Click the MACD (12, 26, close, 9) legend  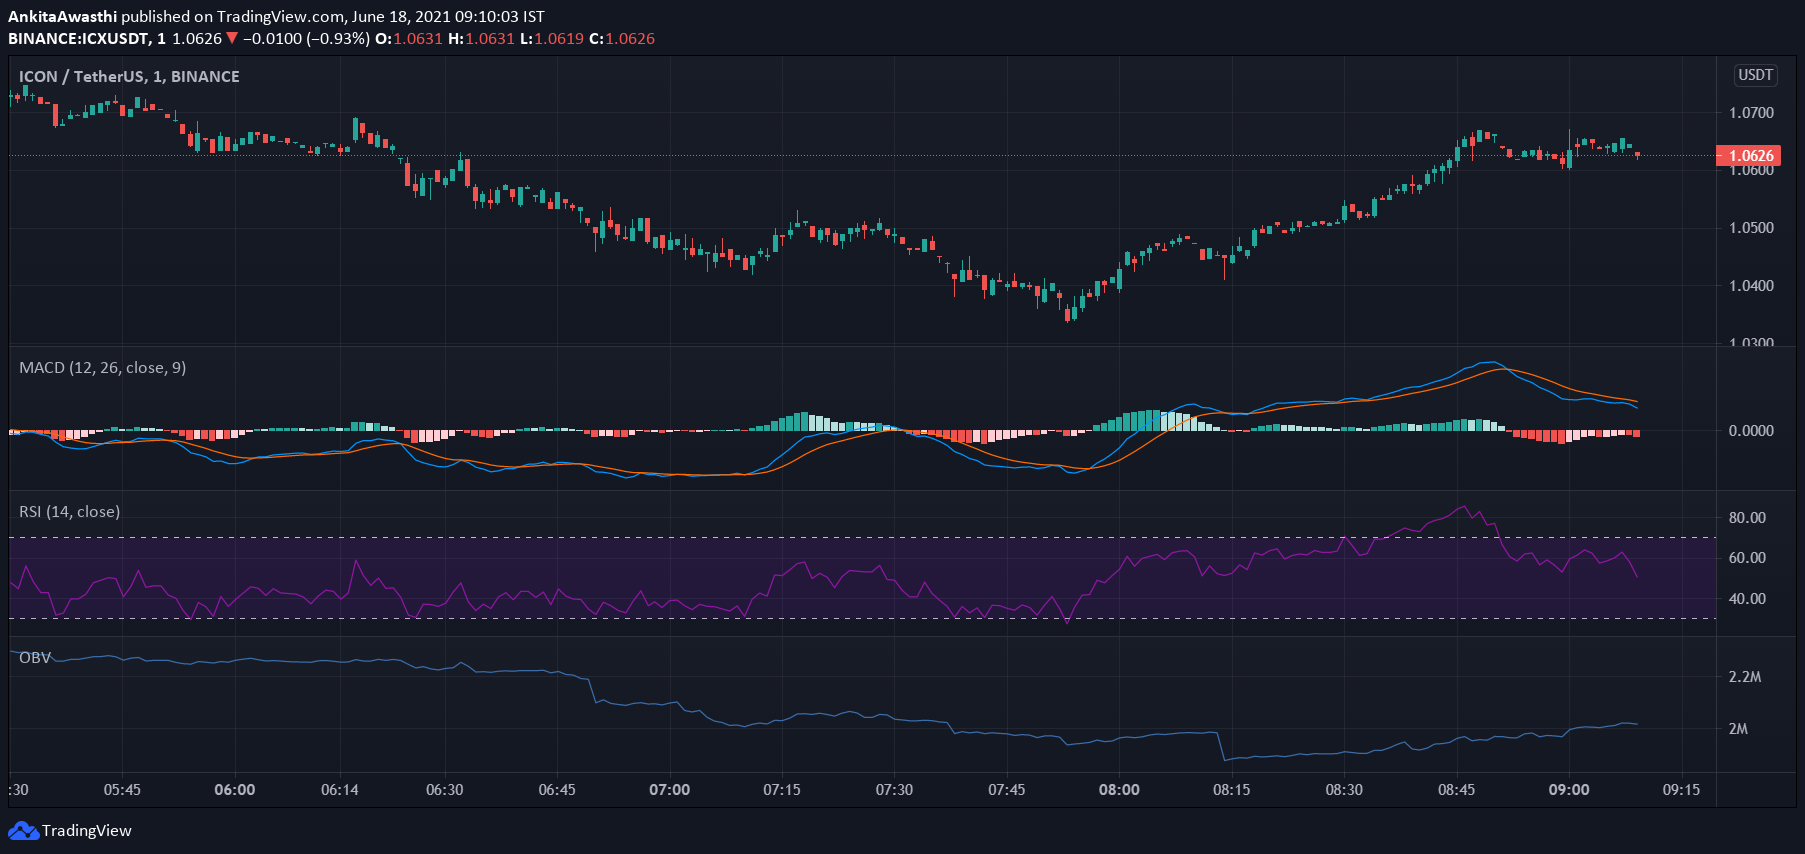(102, 368)
